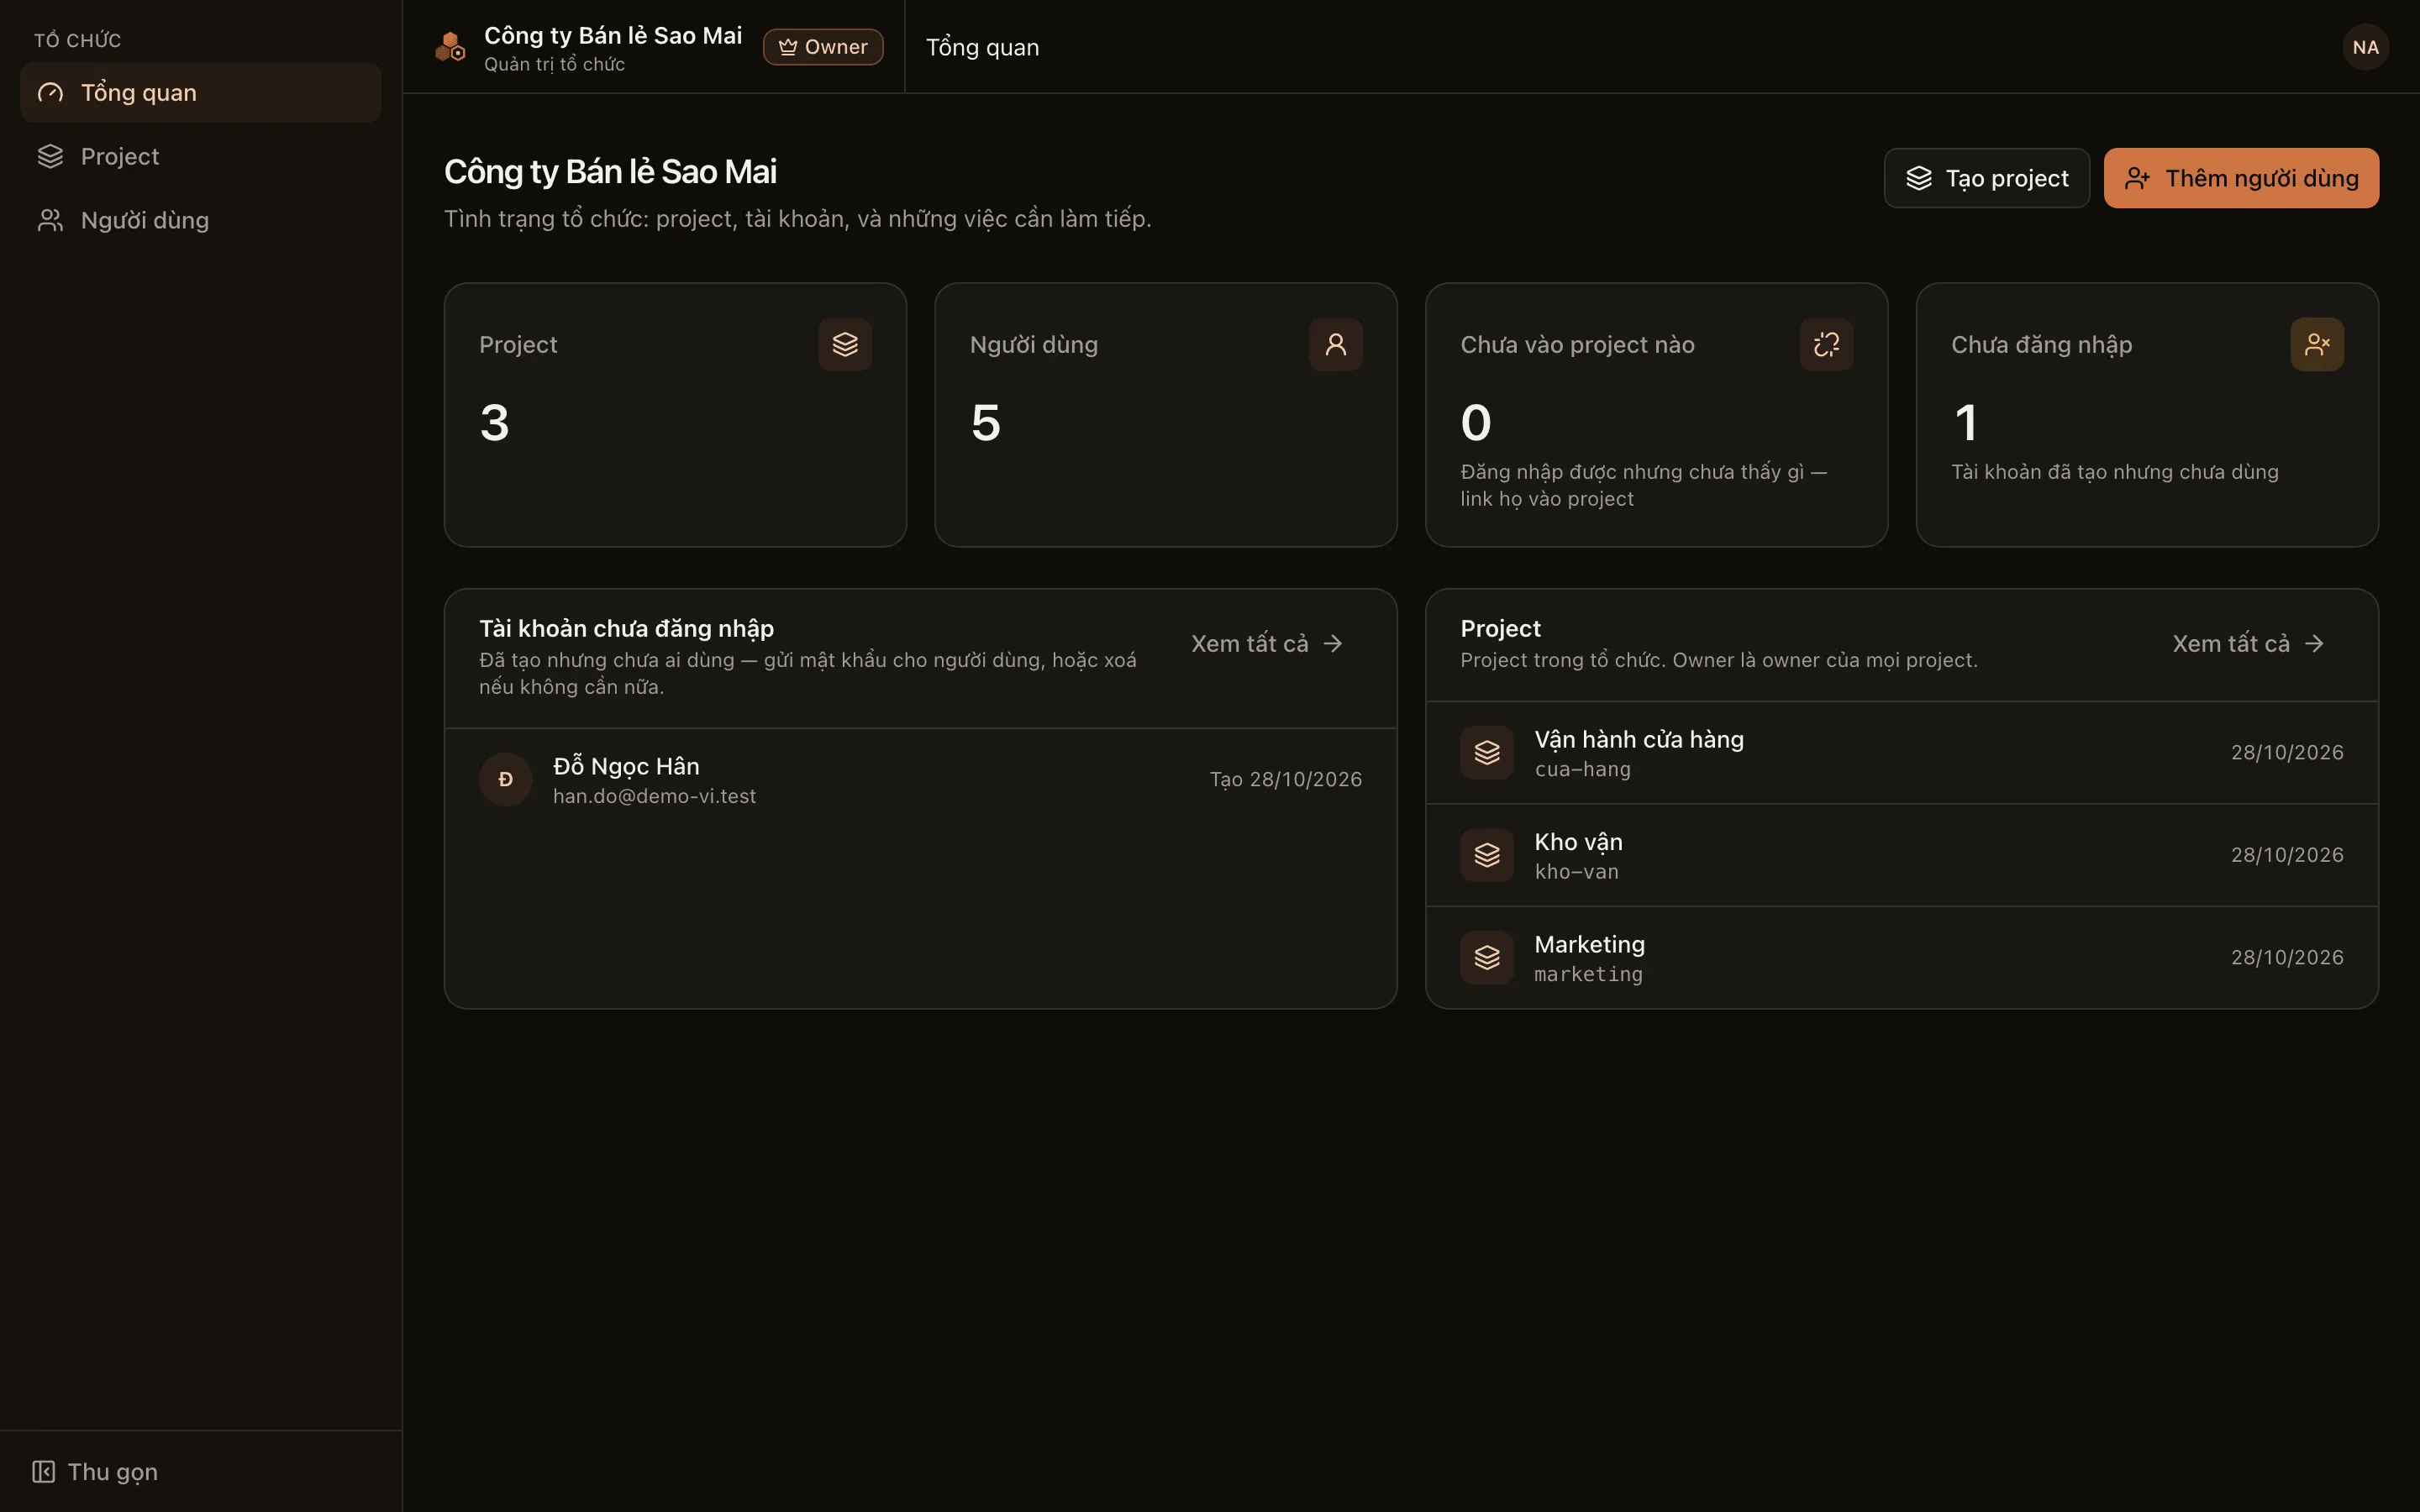Screen dimensions: 2420x1512
Task: Click the Tổng quan breadcrumb in header
Action: (982, 47)
